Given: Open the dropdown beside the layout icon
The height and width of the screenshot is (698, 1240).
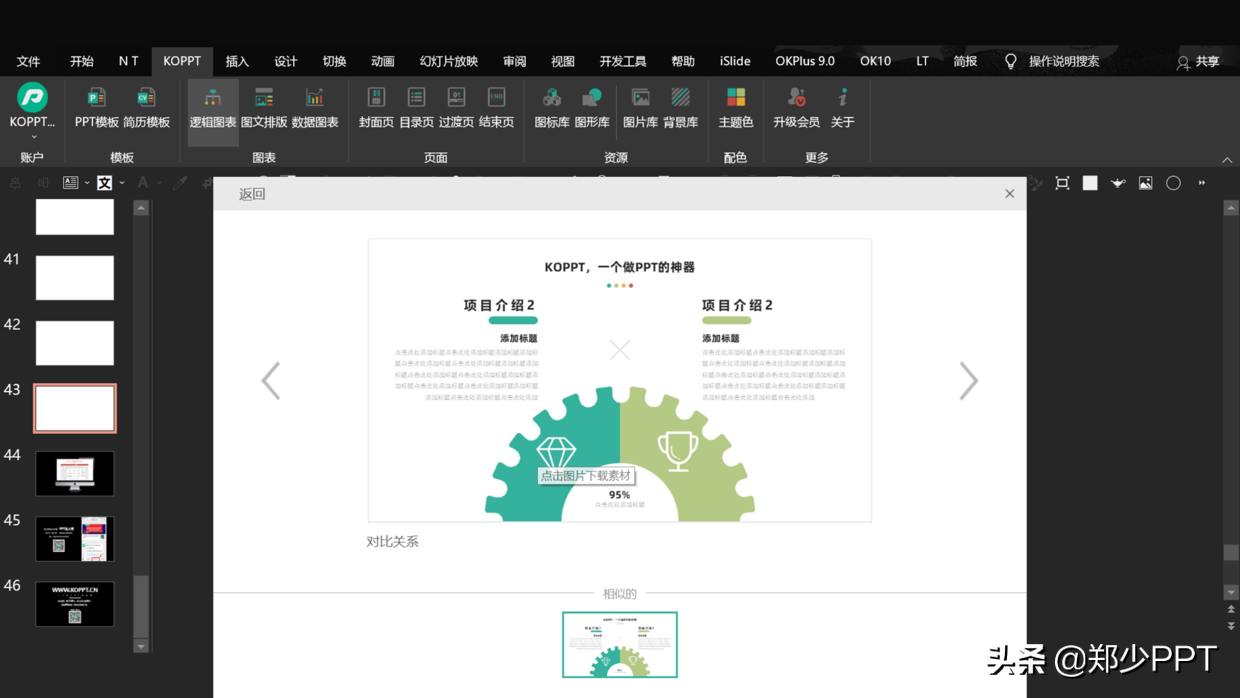Looking at the screenshot, I should click(x=87, y=183).
